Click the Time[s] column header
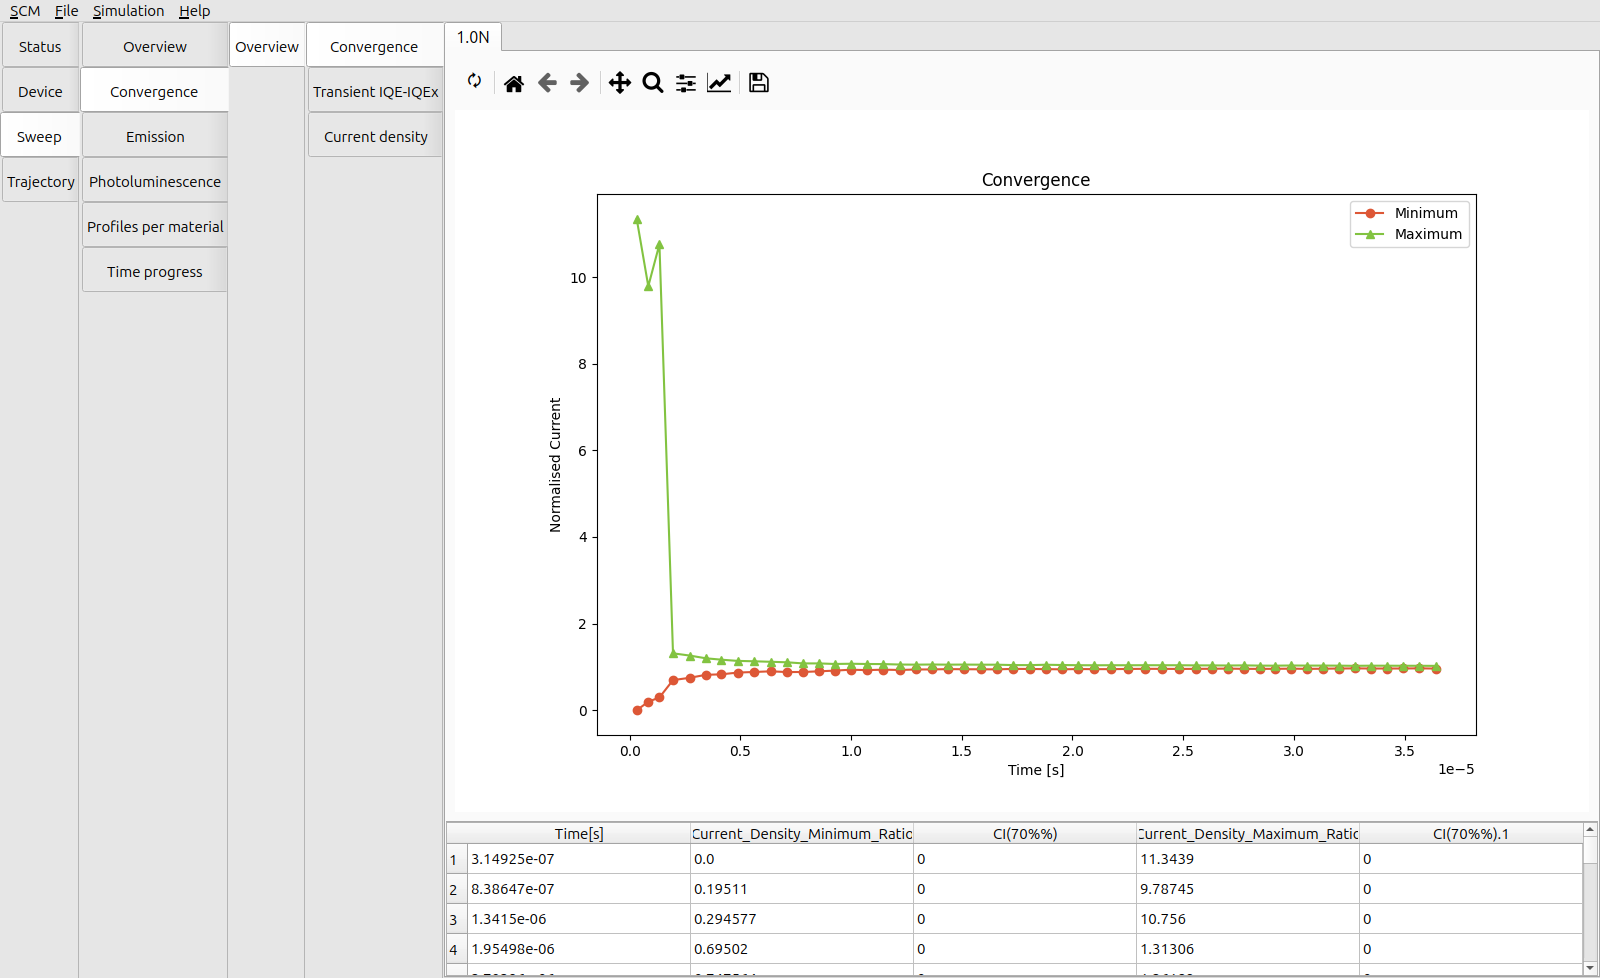The width and height of the screenshot is (1600, 978). coord(579,834)
